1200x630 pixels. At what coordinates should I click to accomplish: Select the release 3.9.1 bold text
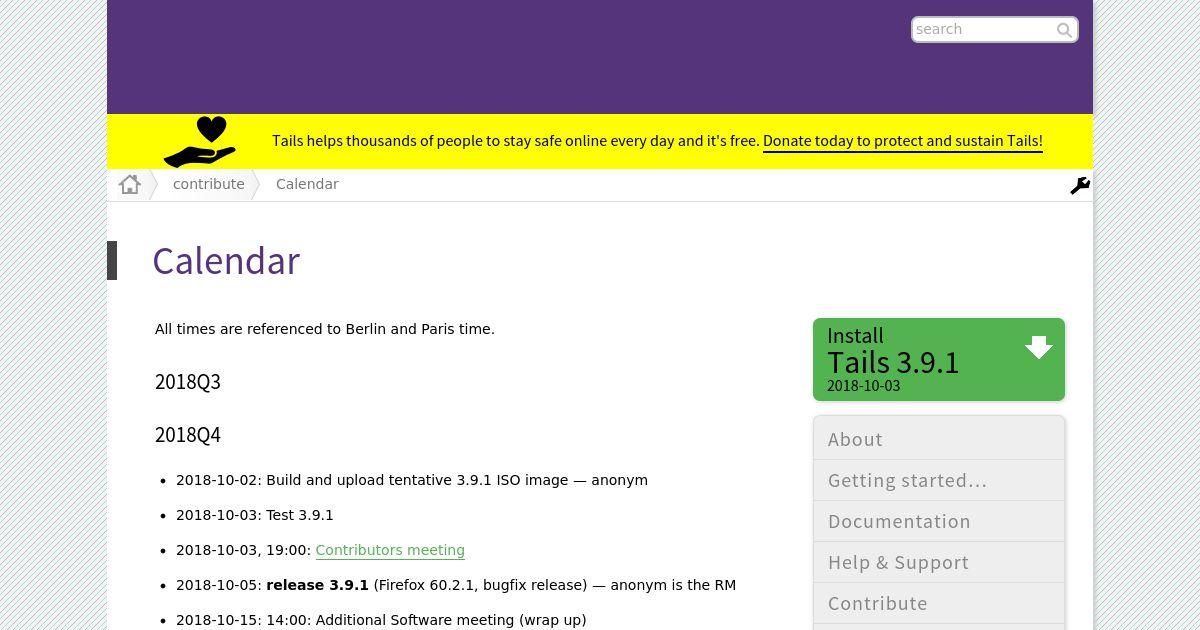point(317,585)
